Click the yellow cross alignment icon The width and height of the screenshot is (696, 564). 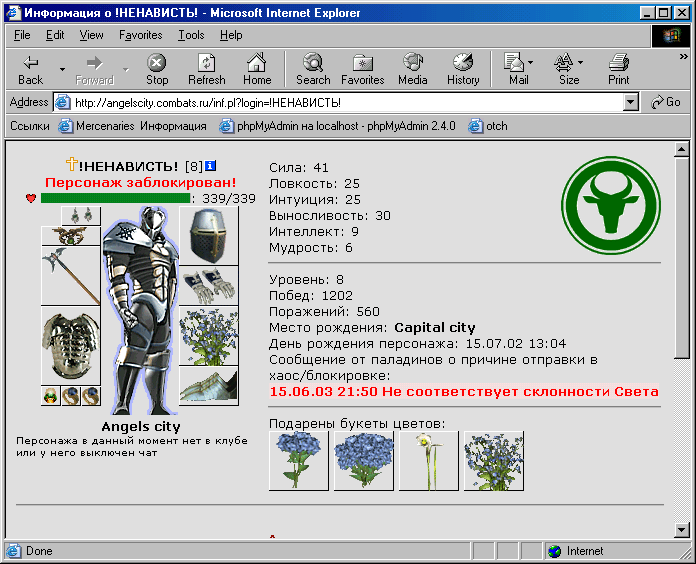[71, 164]
